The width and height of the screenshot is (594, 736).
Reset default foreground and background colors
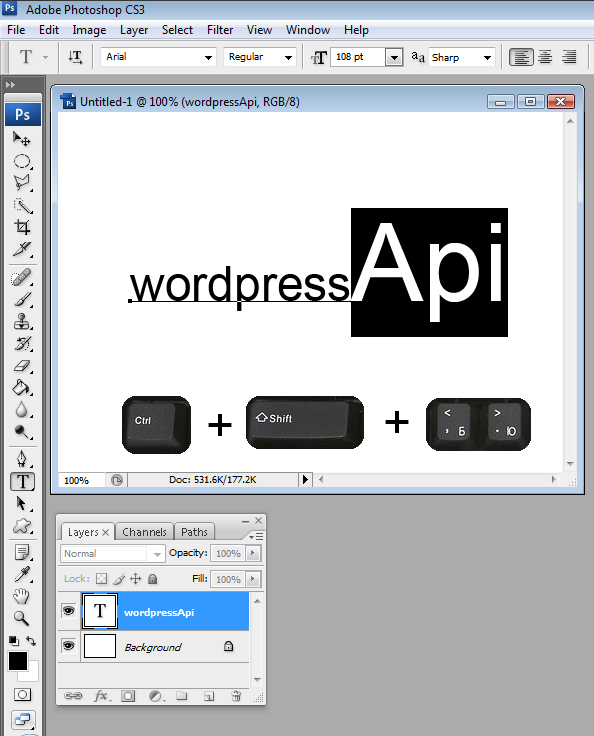pos(14,641)
